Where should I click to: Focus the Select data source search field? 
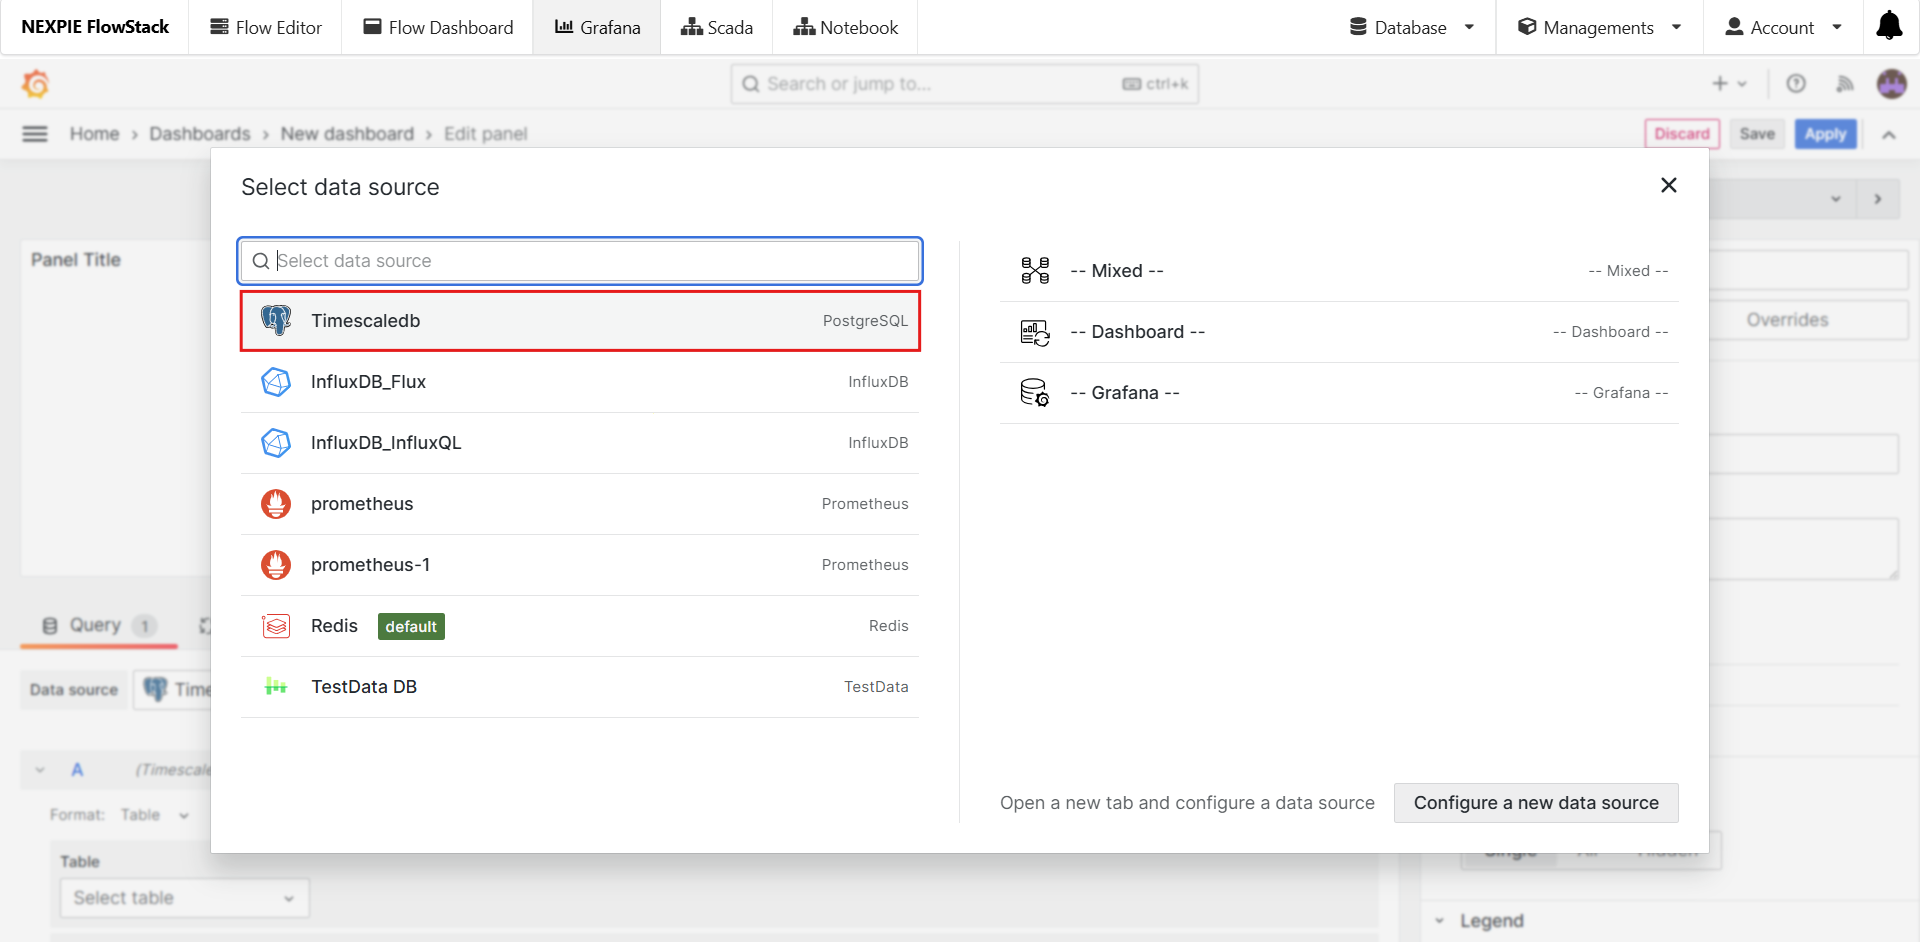coord(580,261)
